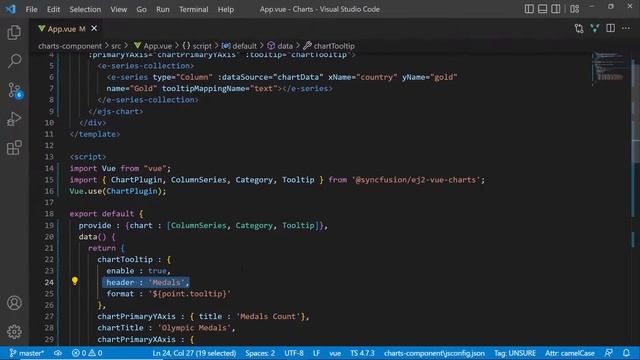Open the Selection menu
Viewport: 640px width, 360px height.
point(85,9)
